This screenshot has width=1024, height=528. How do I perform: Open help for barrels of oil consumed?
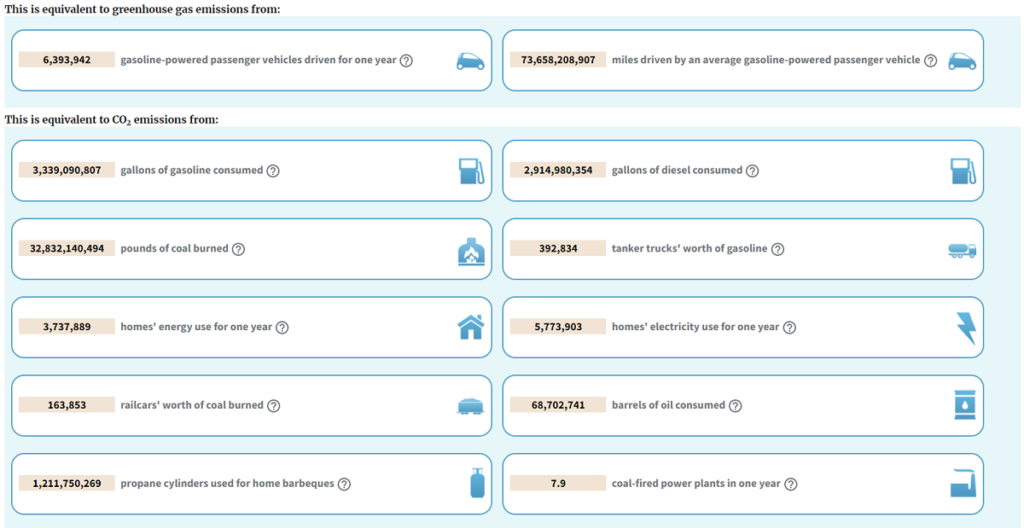(x=735, y=406)
